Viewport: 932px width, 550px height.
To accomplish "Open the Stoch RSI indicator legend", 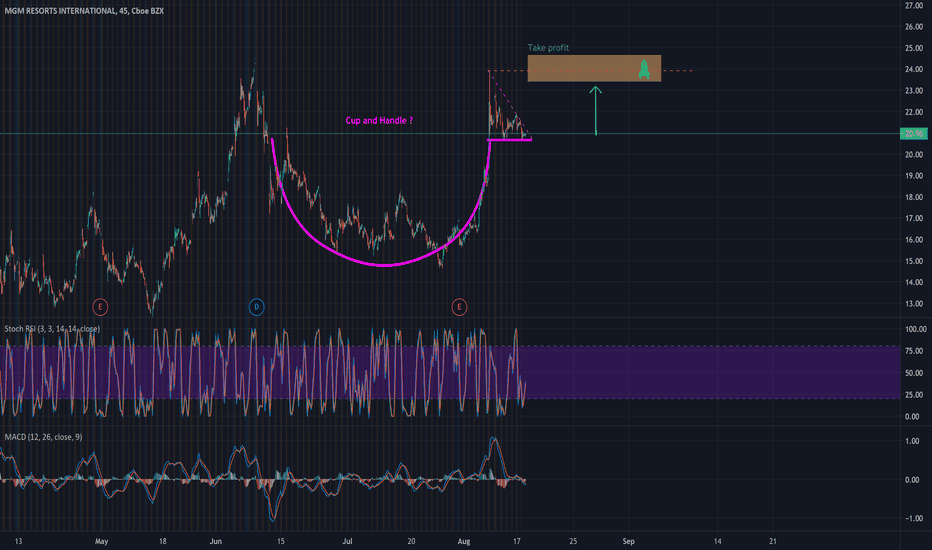I will click(x=52, y=329).
